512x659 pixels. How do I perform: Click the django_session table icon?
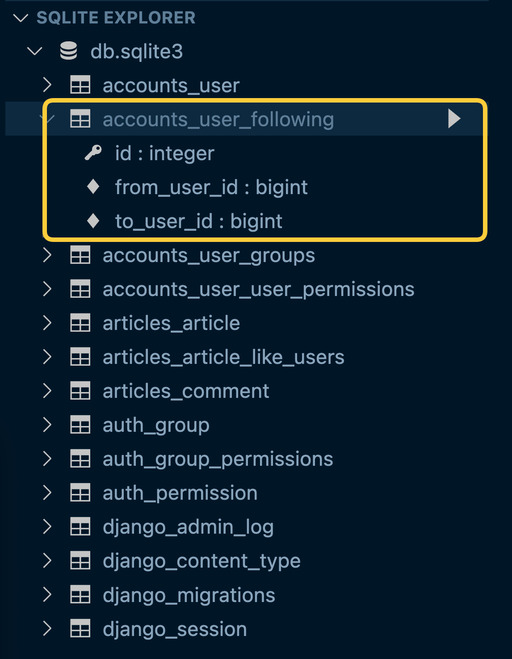coord(80,629)
